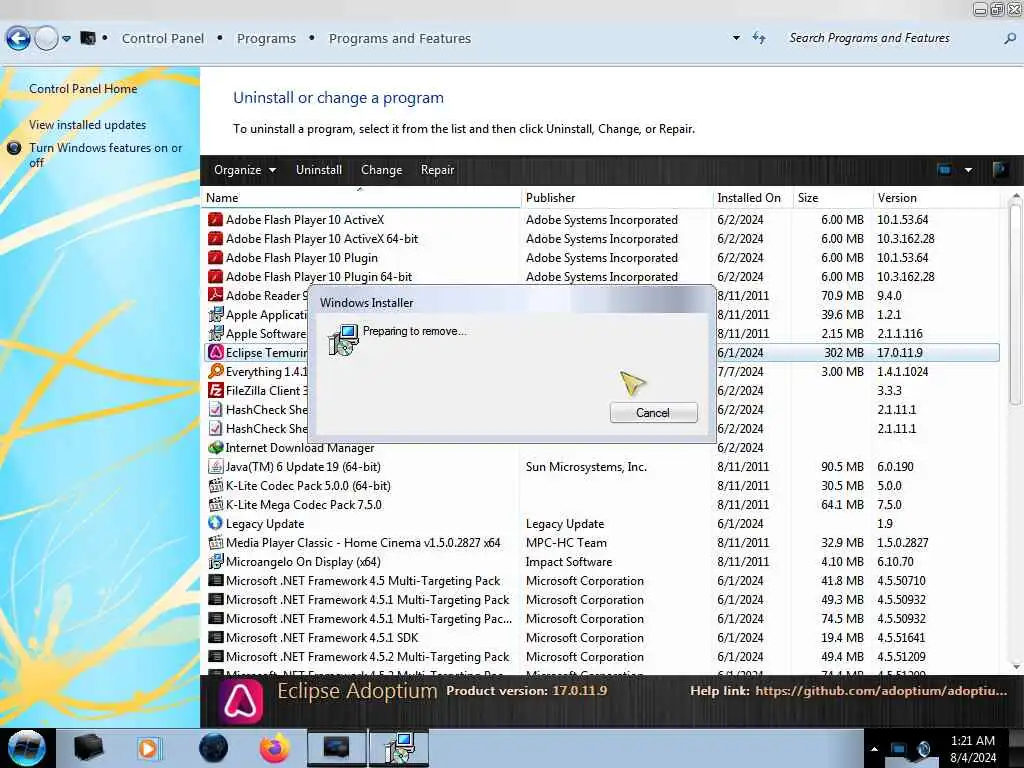The height and width of the screenshot is (768, 1024).
Task: Open the media player taskbar icon
Action: pyautogui.click(x=148, y=748)
